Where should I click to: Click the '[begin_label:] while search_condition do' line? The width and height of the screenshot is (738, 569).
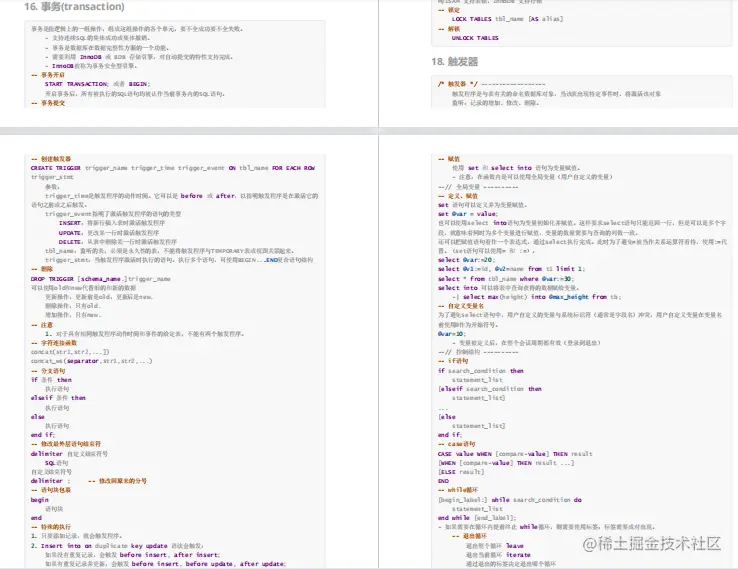510,500
